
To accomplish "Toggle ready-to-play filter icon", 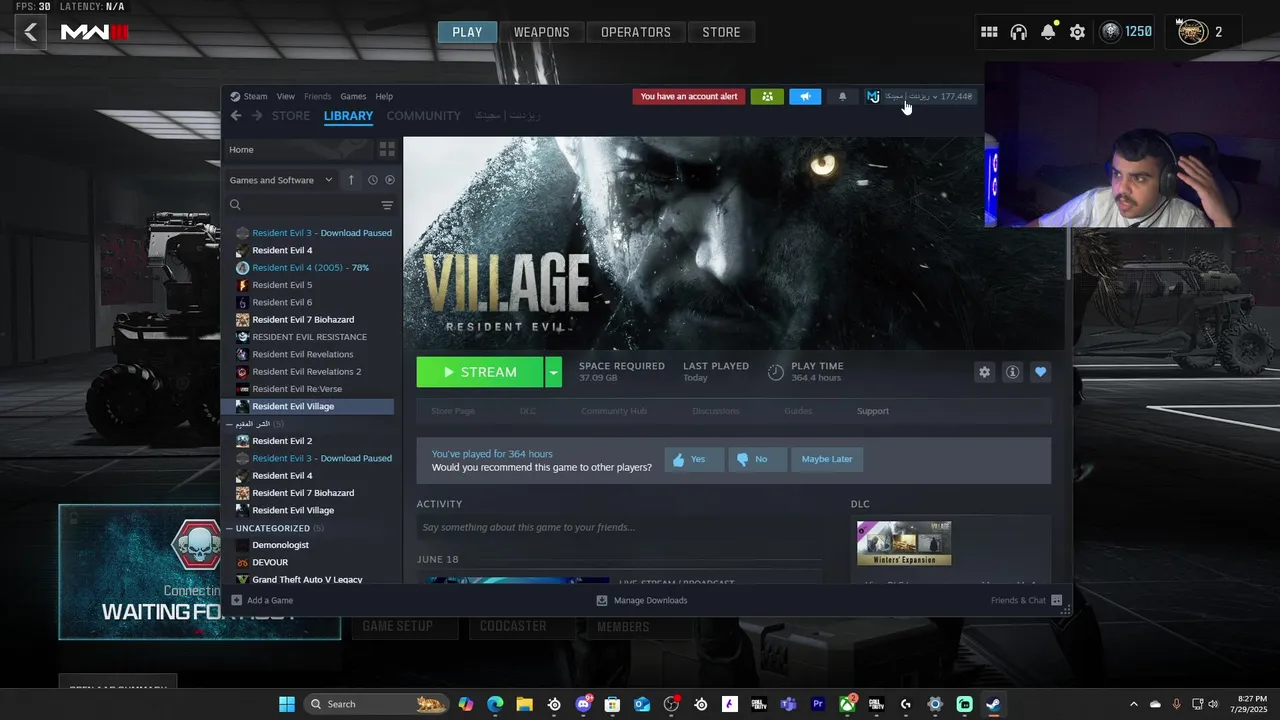I will (390, 180).
